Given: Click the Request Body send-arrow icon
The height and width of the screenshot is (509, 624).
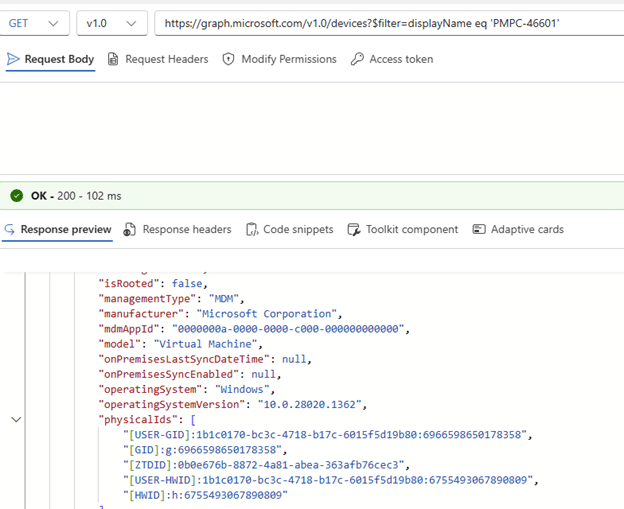Looking at the screenshot, I should pos(13,60).
